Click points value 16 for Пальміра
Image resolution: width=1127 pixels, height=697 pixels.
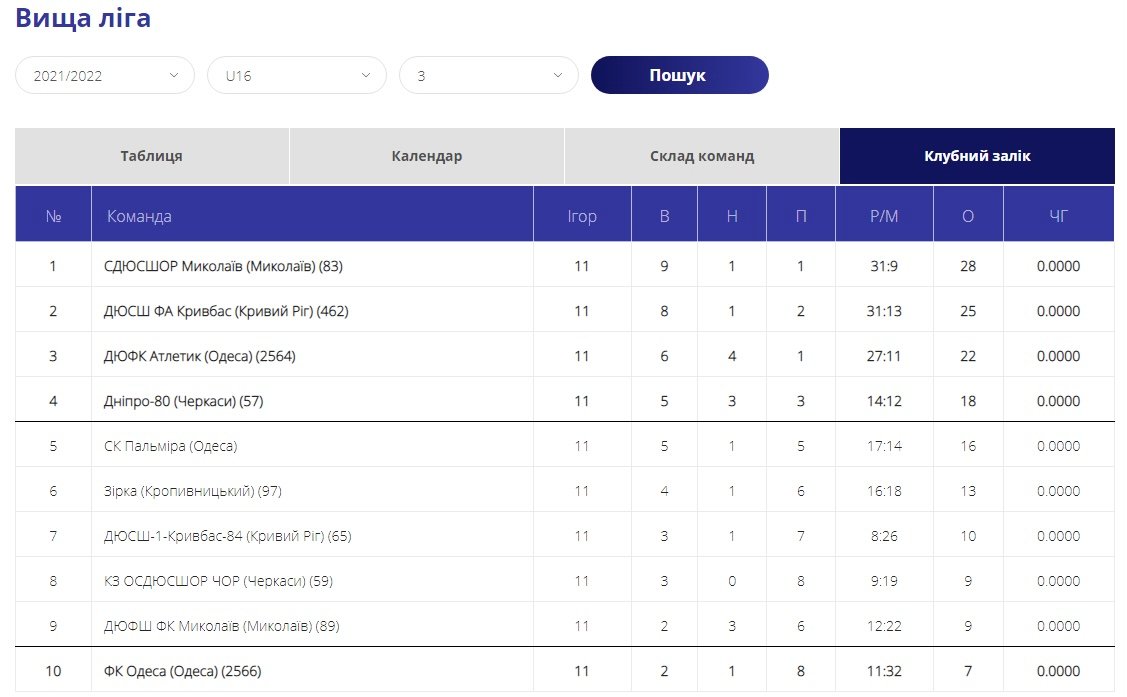[x=968, y=446]
